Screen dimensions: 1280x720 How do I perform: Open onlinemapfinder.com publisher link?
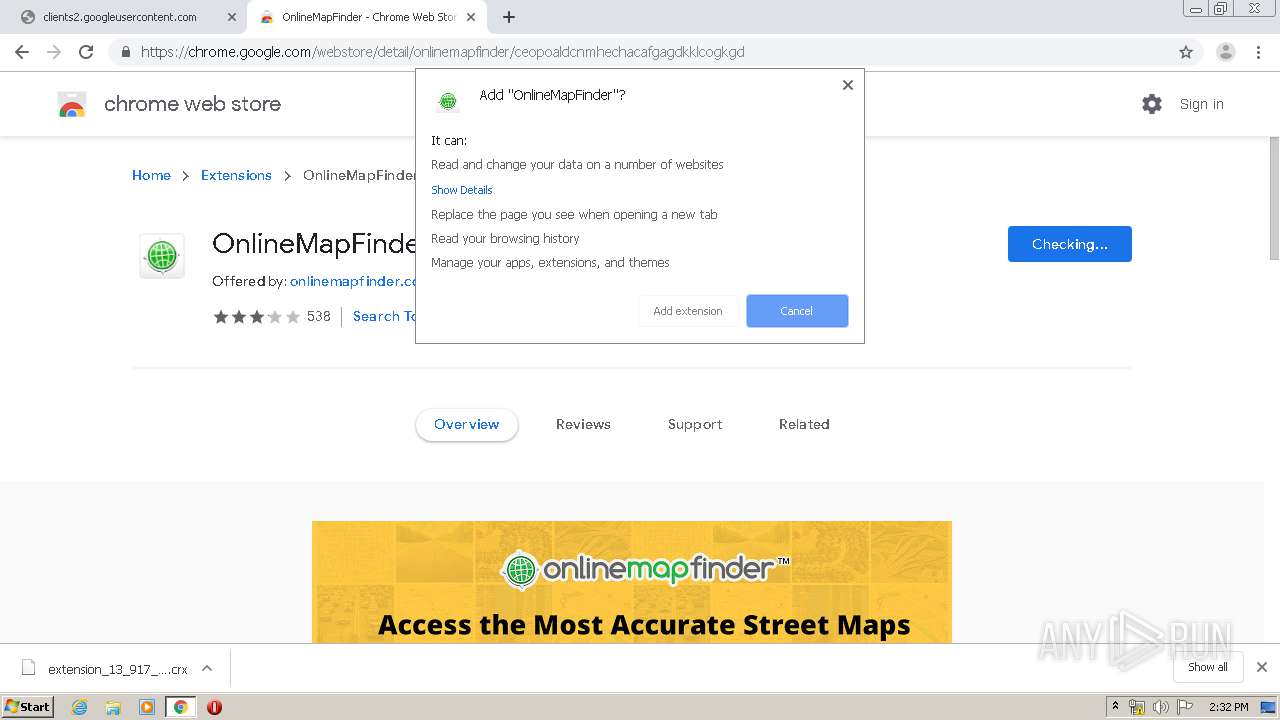pos(353,281)
